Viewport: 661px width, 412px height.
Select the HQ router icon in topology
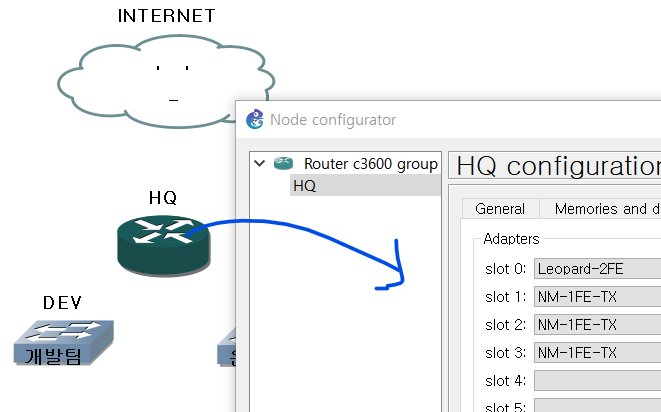[x=164, y=245]
